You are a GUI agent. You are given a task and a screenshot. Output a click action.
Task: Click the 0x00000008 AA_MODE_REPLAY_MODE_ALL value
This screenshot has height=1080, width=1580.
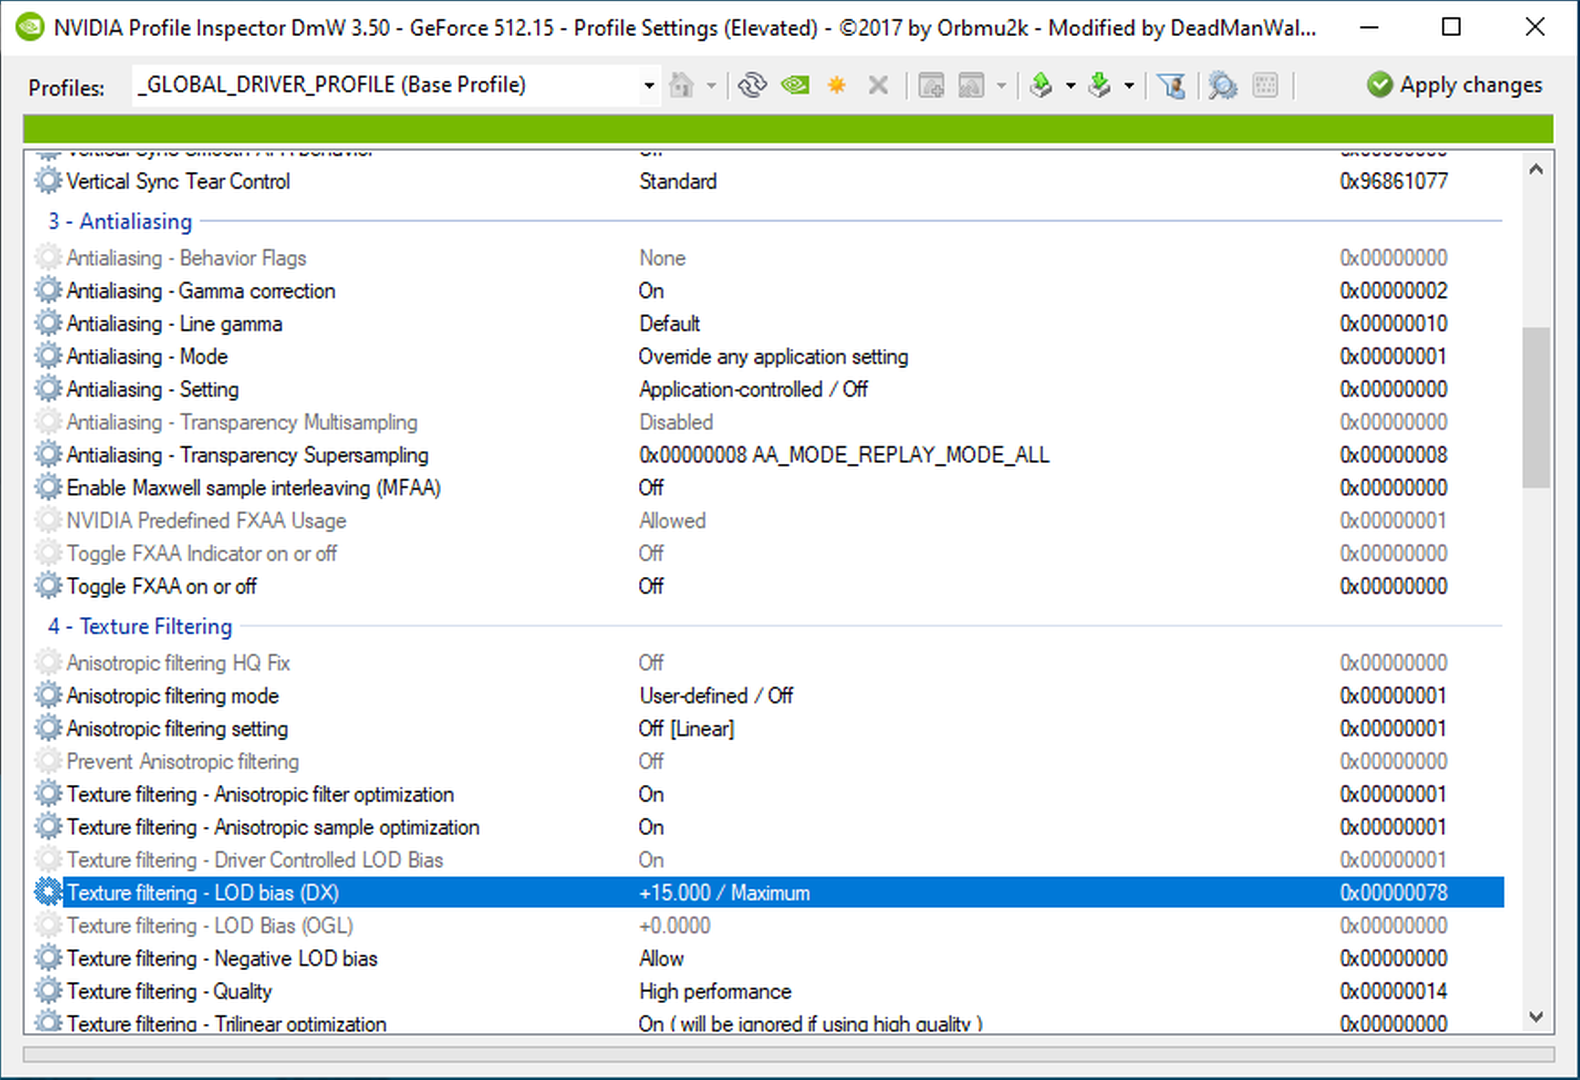click(844, 455)
